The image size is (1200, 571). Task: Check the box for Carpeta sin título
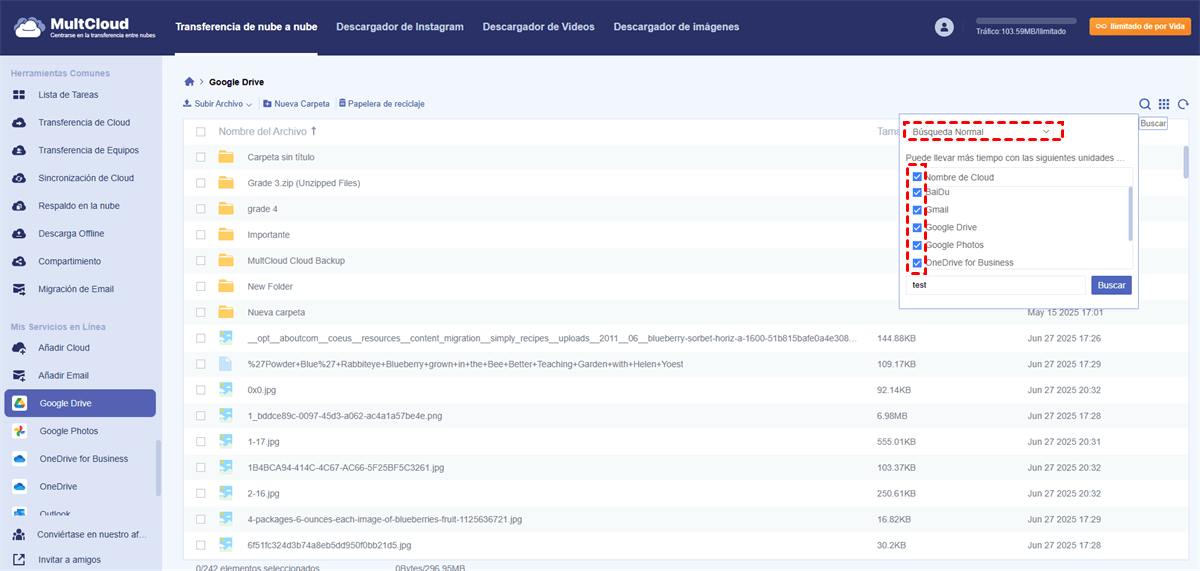(201, 157)
